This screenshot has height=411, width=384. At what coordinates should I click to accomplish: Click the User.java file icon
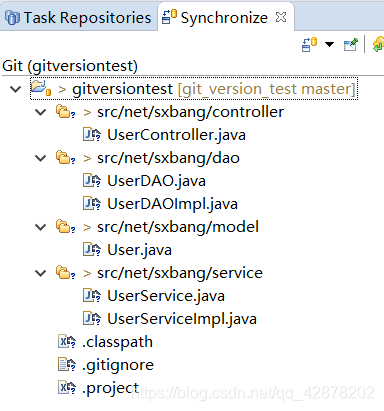pyautogui.click(x=92, y=250)
